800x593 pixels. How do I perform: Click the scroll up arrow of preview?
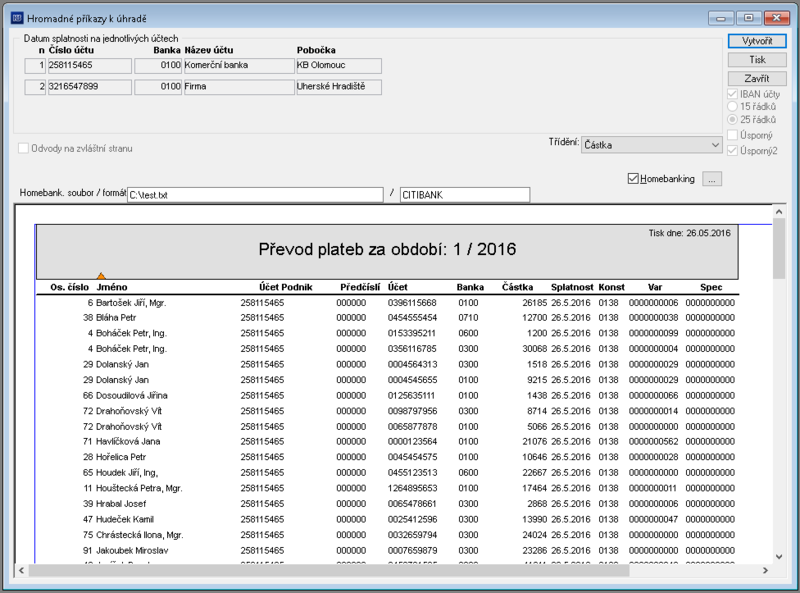click(x=779, y=211)
